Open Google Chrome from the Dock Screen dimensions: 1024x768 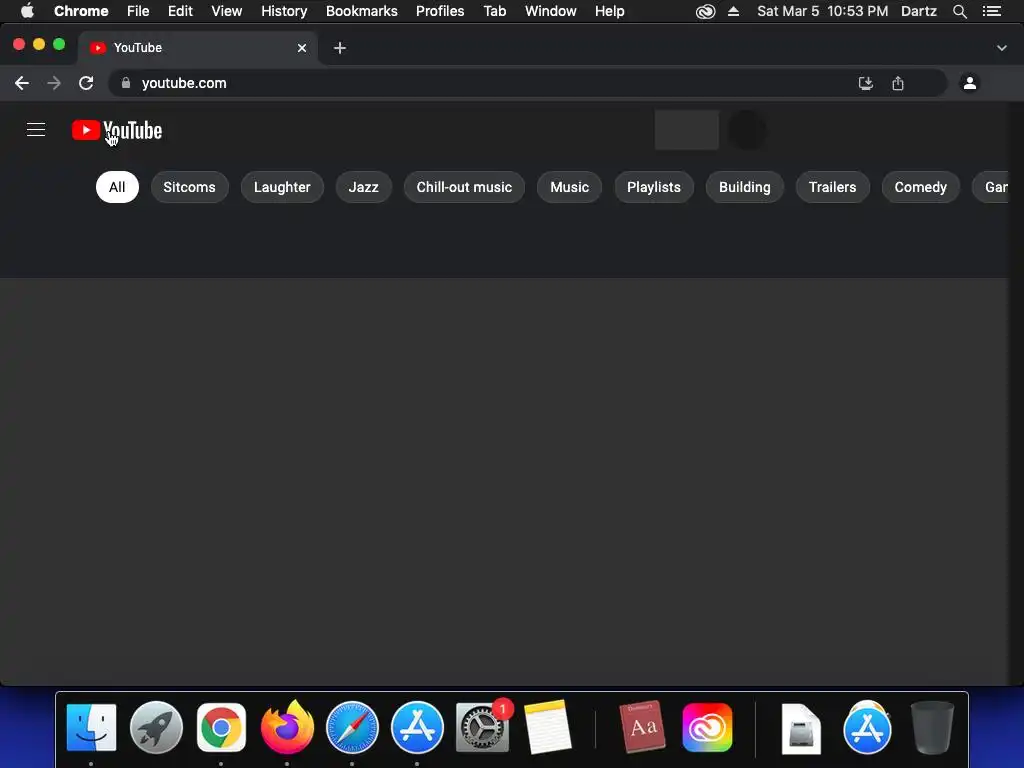coord(221,728)
